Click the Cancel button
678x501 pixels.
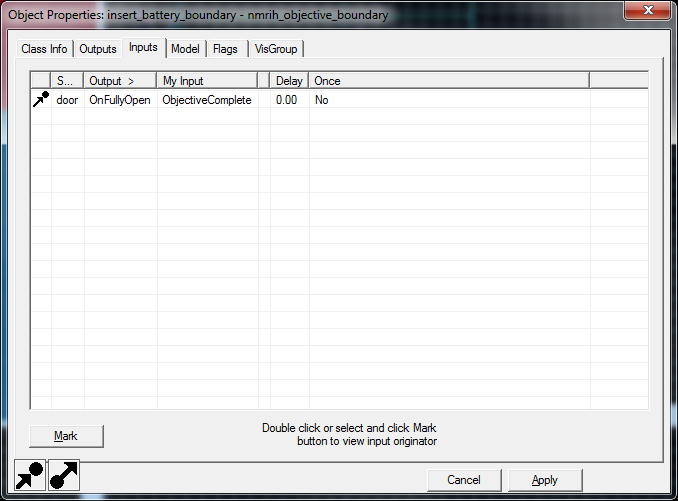(464, 480)
